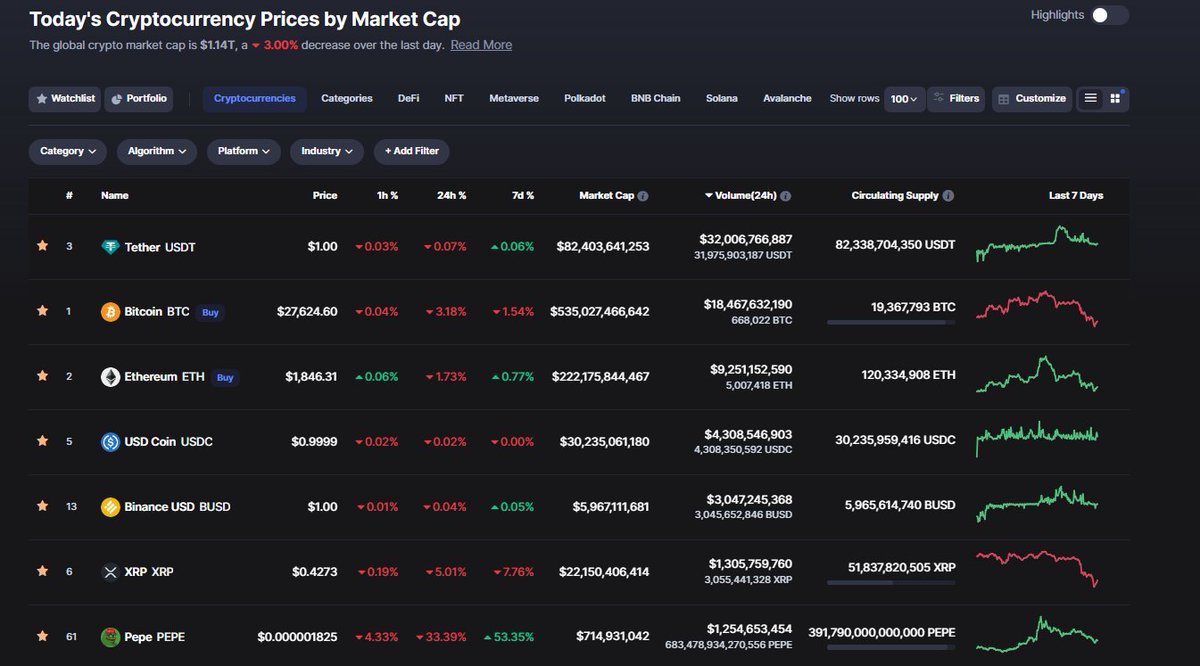Viewport: 1200px width, 666px height.
Task: Click the Circulating Supply info icon
Action: (948, 196)
